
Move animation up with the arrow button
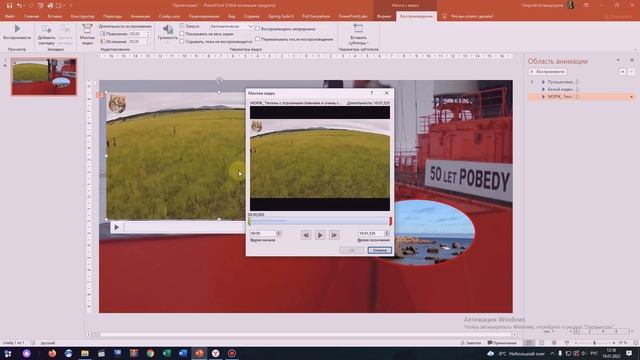[x=622, y=72]
